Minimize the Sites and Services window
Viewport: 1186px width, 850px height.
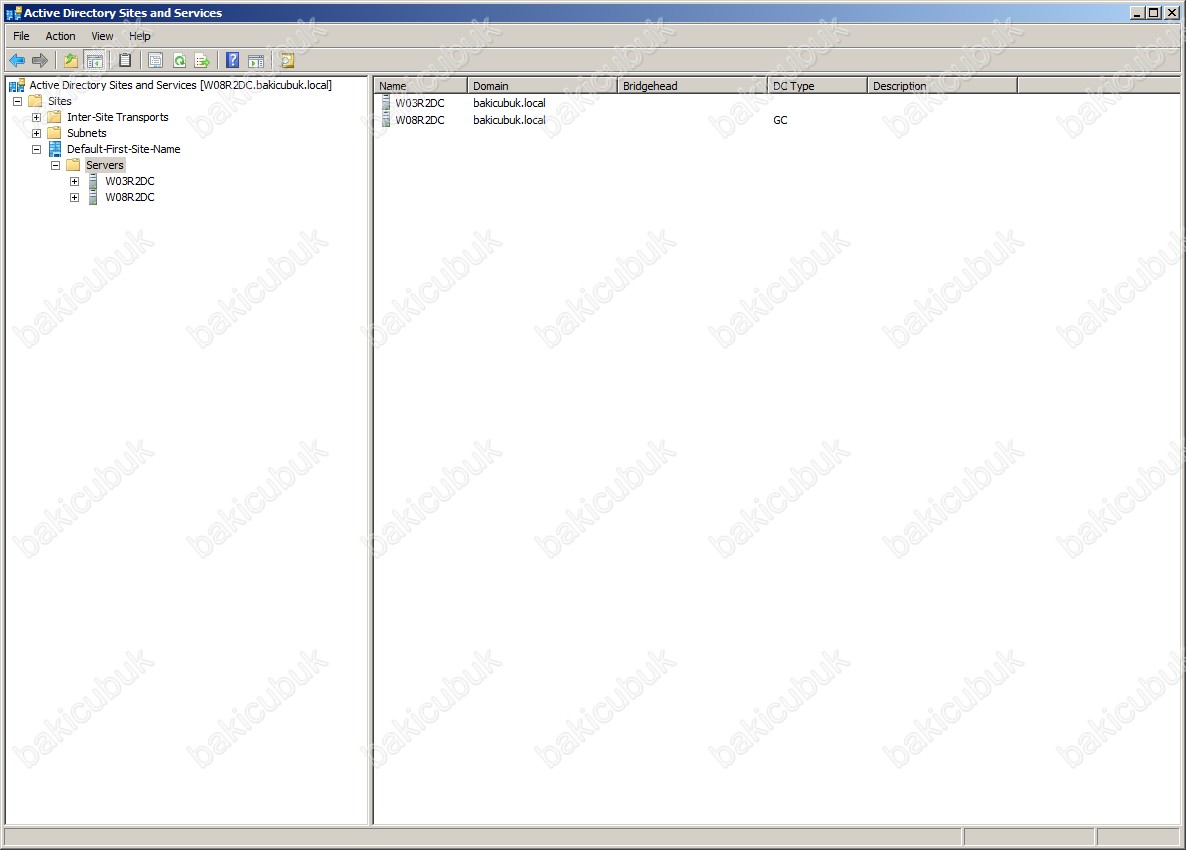(1138, 13)
